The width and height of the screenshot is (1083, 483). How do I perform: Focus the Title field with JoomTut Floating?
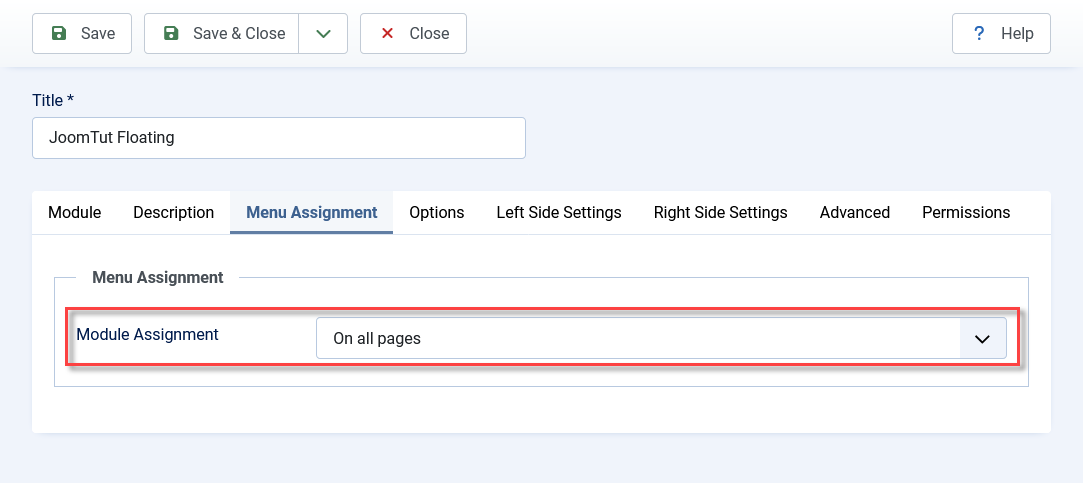click(279, 138)
